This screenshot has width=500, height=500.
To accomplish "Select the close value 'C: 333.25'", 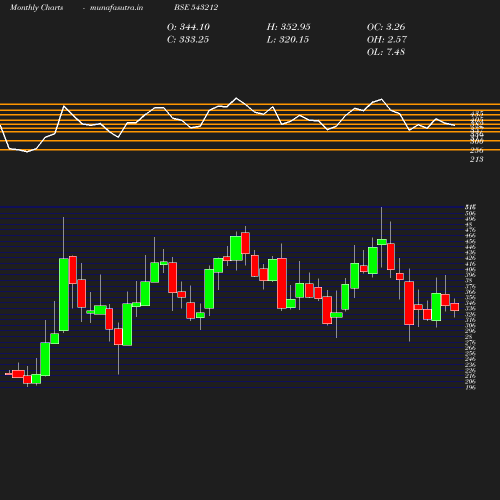I will (188, 40).
